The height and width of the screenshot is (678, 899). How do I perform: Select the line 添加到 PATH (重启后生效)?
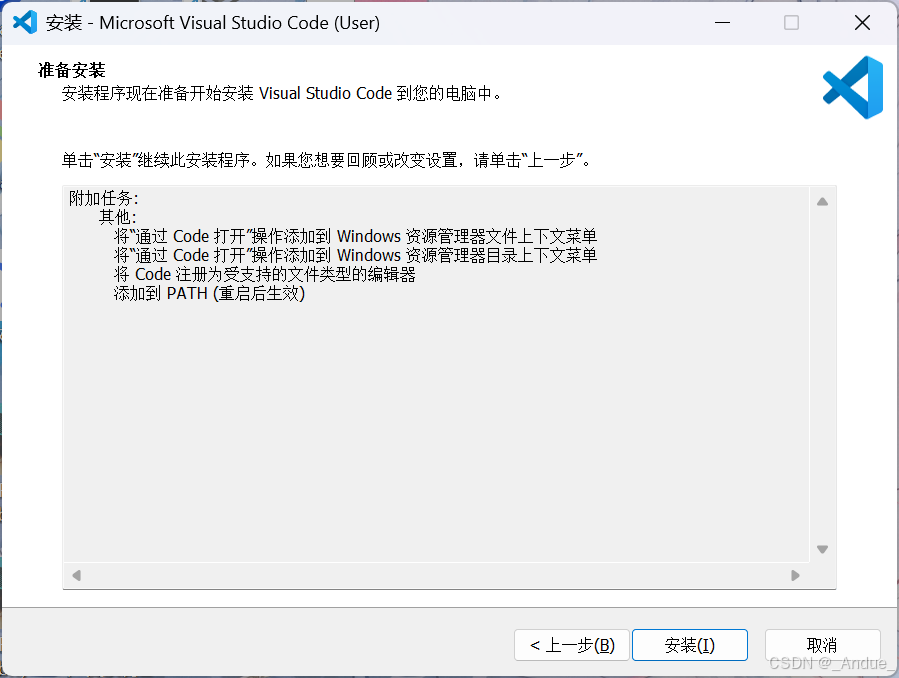[209, 293]
